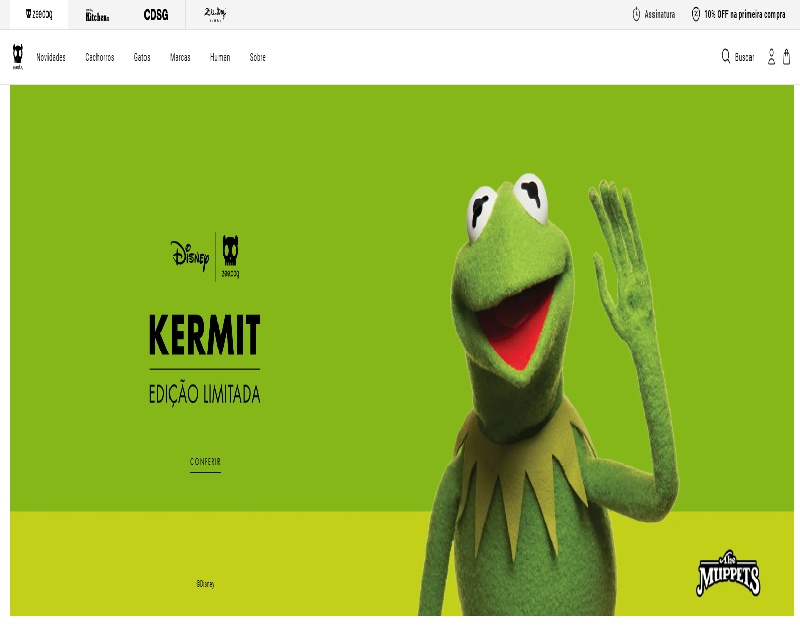Click the ©Disney copyright text
This screenshot has height=626, width=800.
205,584
